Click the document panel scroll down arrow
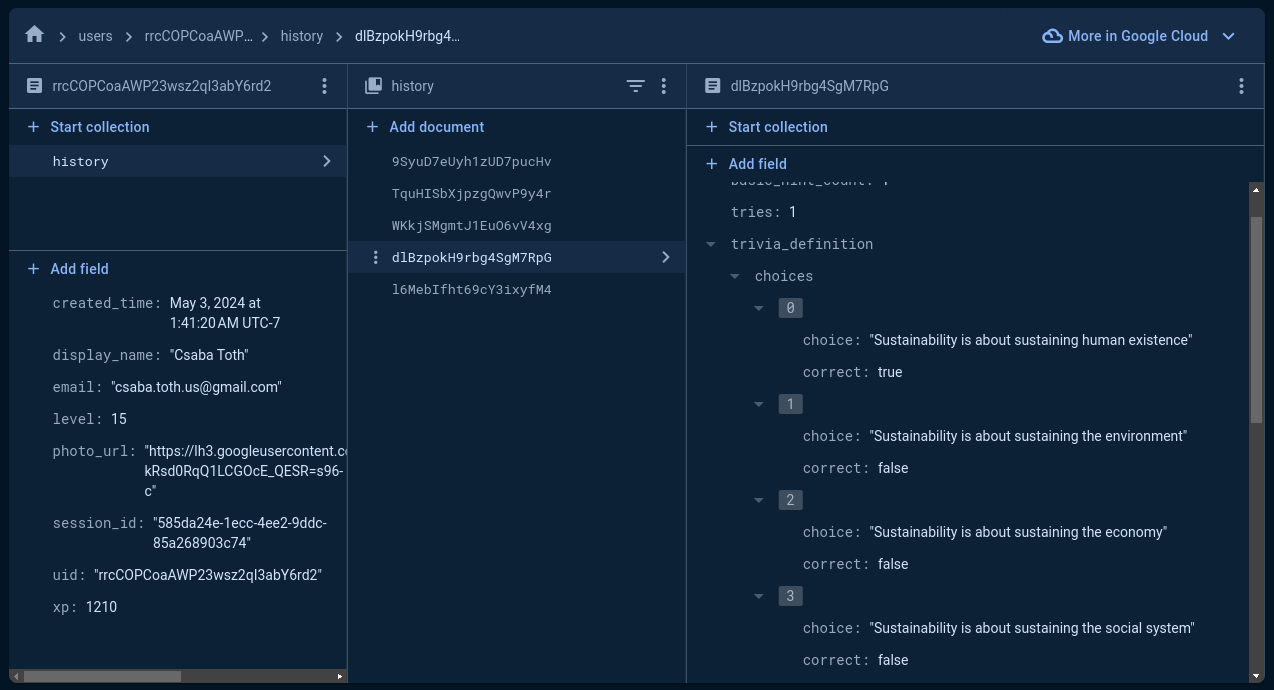Viewport: 1274px width, 690px height. click(1257, 675)
